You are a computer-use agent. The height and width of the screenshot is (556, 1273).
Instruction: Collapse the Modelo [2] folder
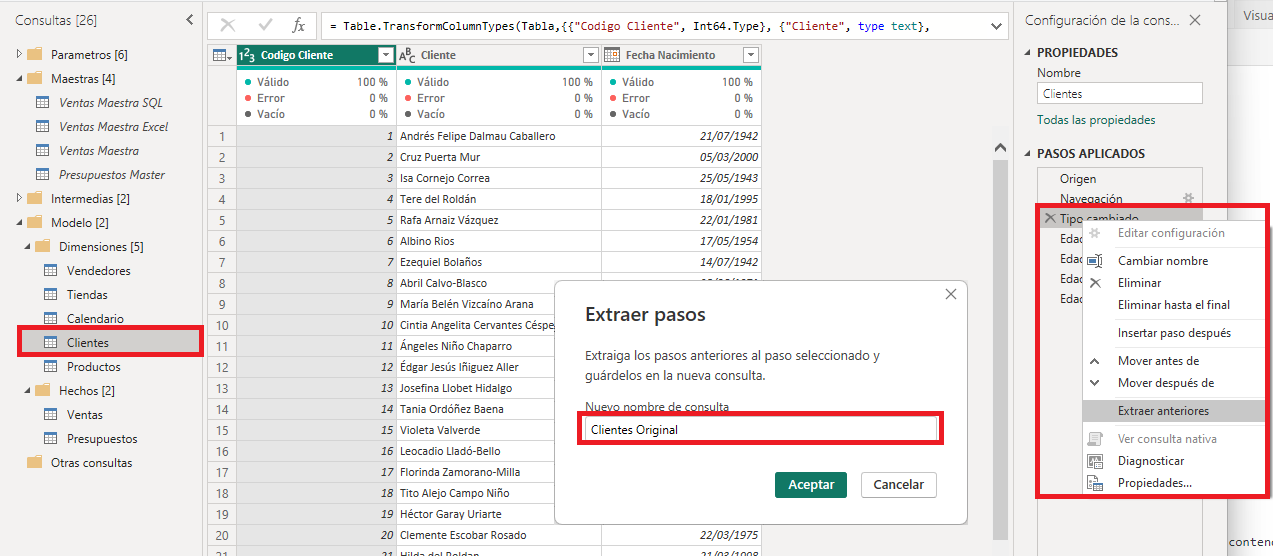pos(19,223)
